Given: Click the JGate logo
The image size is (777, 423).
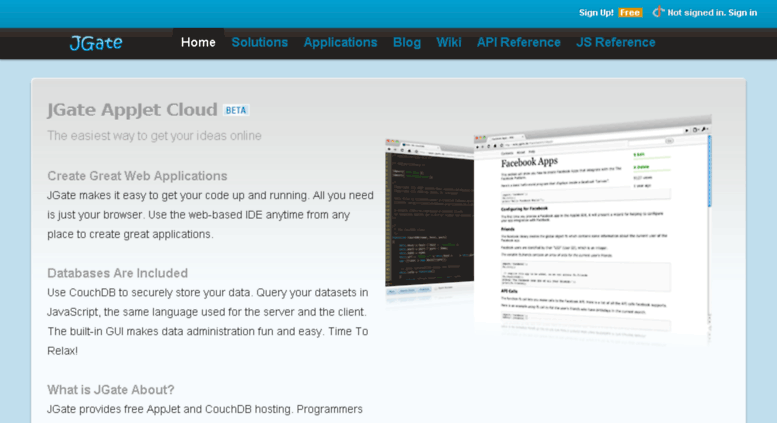Looking at the screenshot, I should (96, 43).
